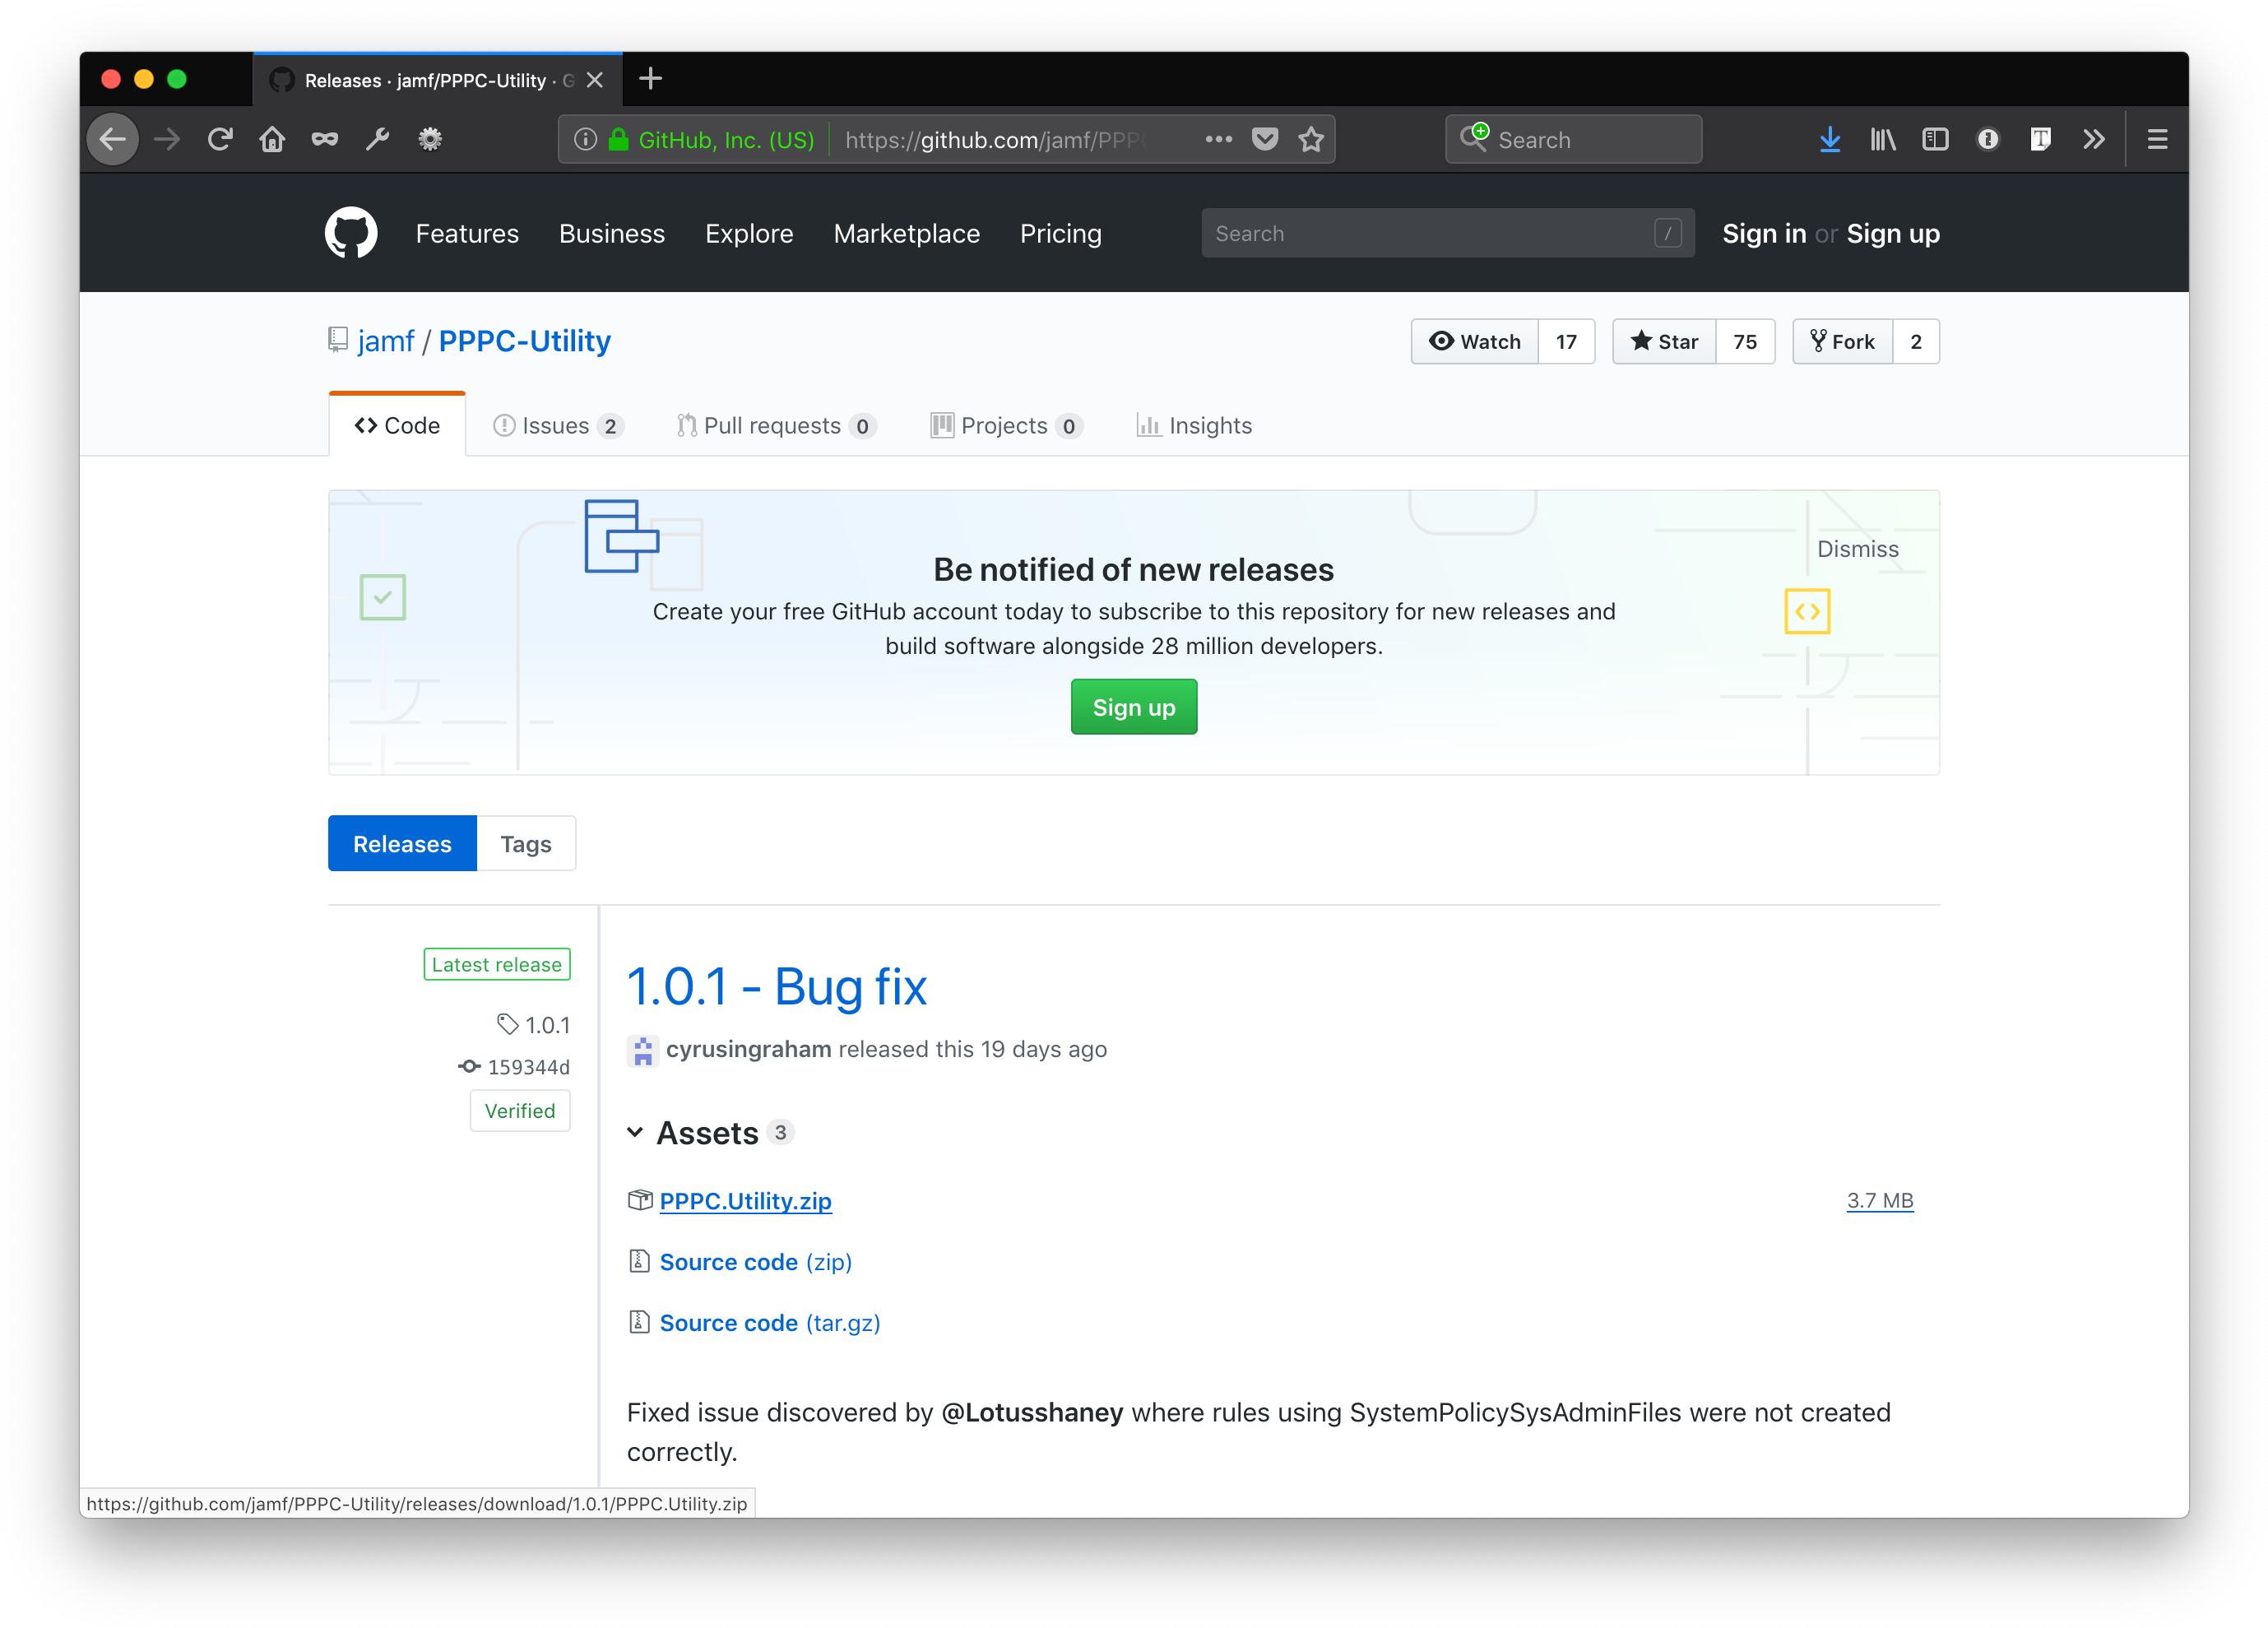This screenshot has width=2268, height=1628.
Task: Click the Verified badge
Action: tap(520, 1110)
